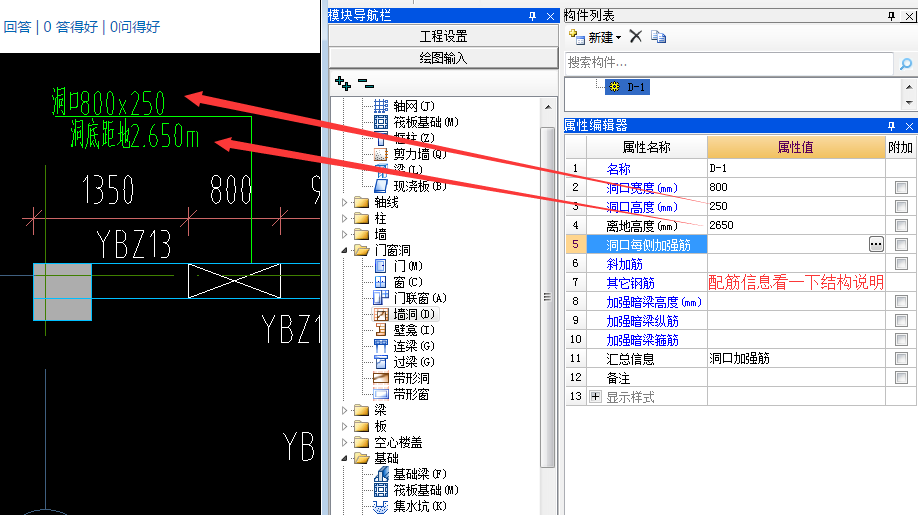
Task: Expand the 柱 folder
Action: click(x=344, y=218)
